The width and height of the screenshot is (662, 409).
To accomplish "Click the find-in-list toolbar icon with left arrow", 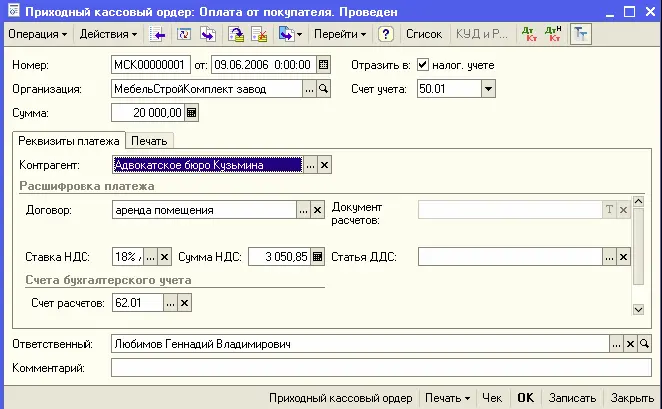I will (157, 34).
